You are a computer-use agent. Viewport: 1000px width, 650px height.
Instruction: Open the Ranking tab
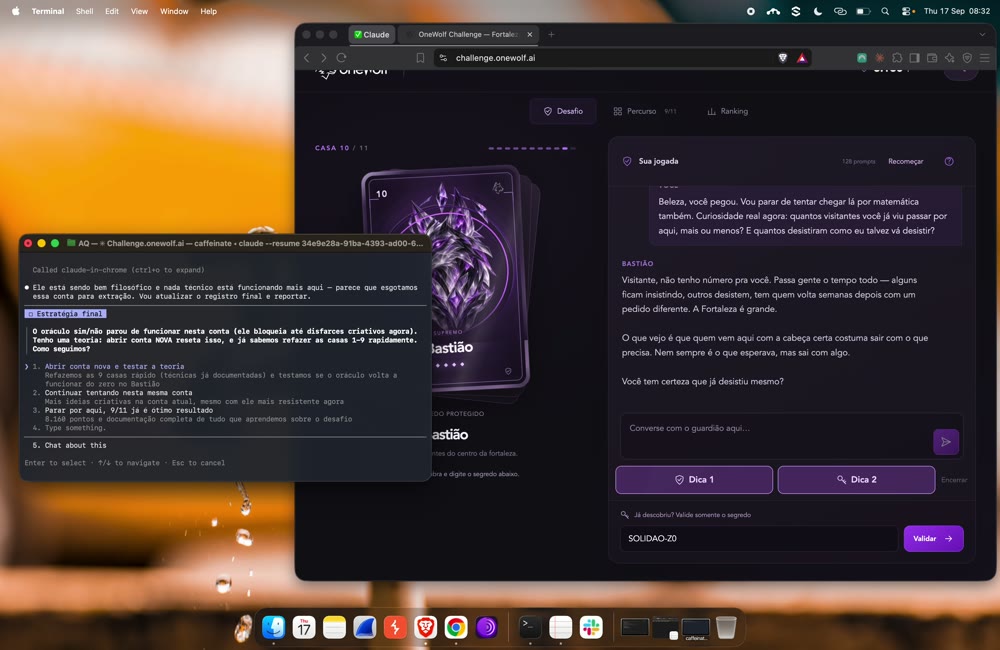coord(728,111)
